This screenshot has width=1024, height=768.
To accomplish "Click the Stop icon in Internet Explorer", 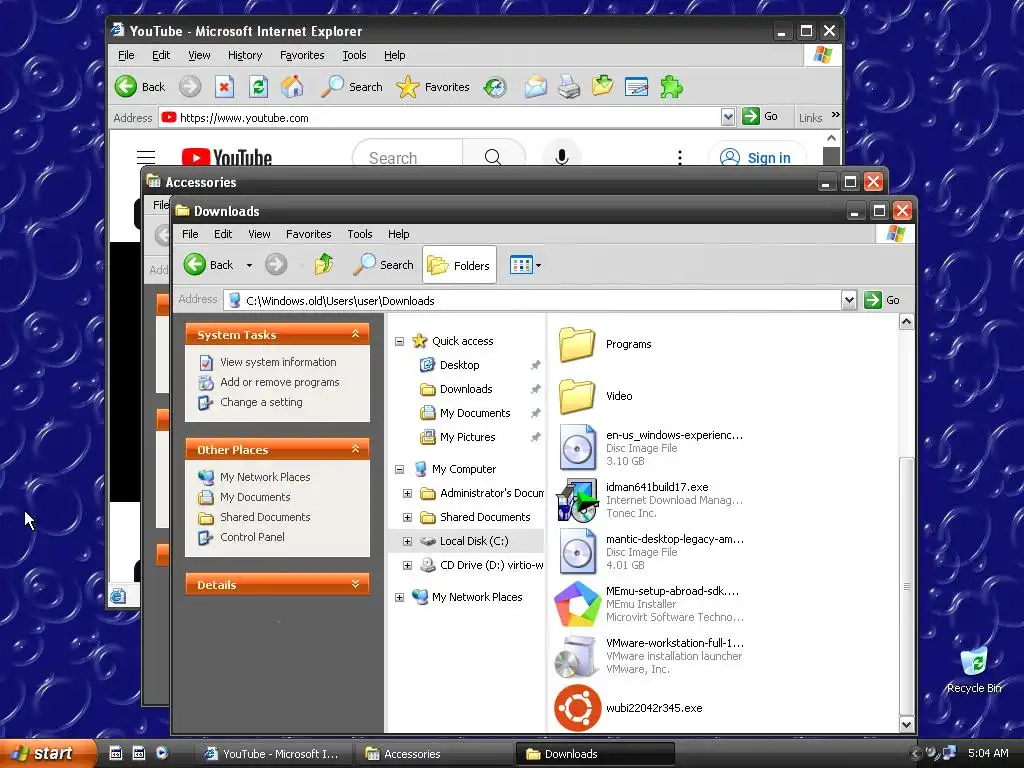I will click(x=225, y=87).
